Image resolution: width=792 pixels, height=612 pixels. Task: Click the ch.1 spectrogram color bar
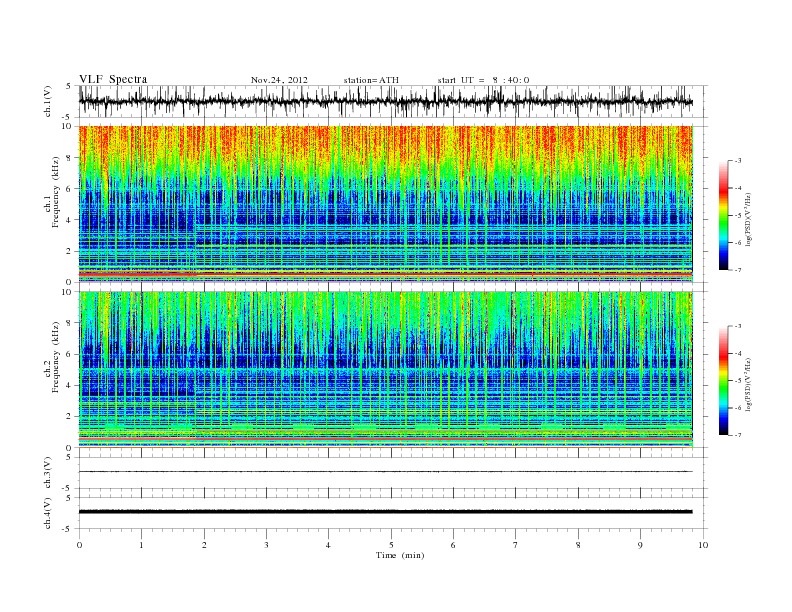[x=723, y=215]
